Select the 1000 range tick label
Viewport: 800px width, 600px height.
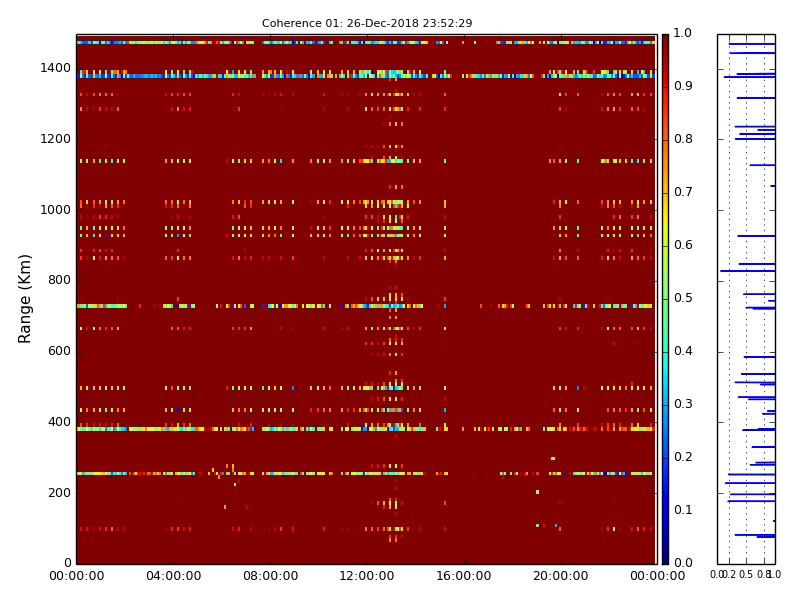coord(56,210)
